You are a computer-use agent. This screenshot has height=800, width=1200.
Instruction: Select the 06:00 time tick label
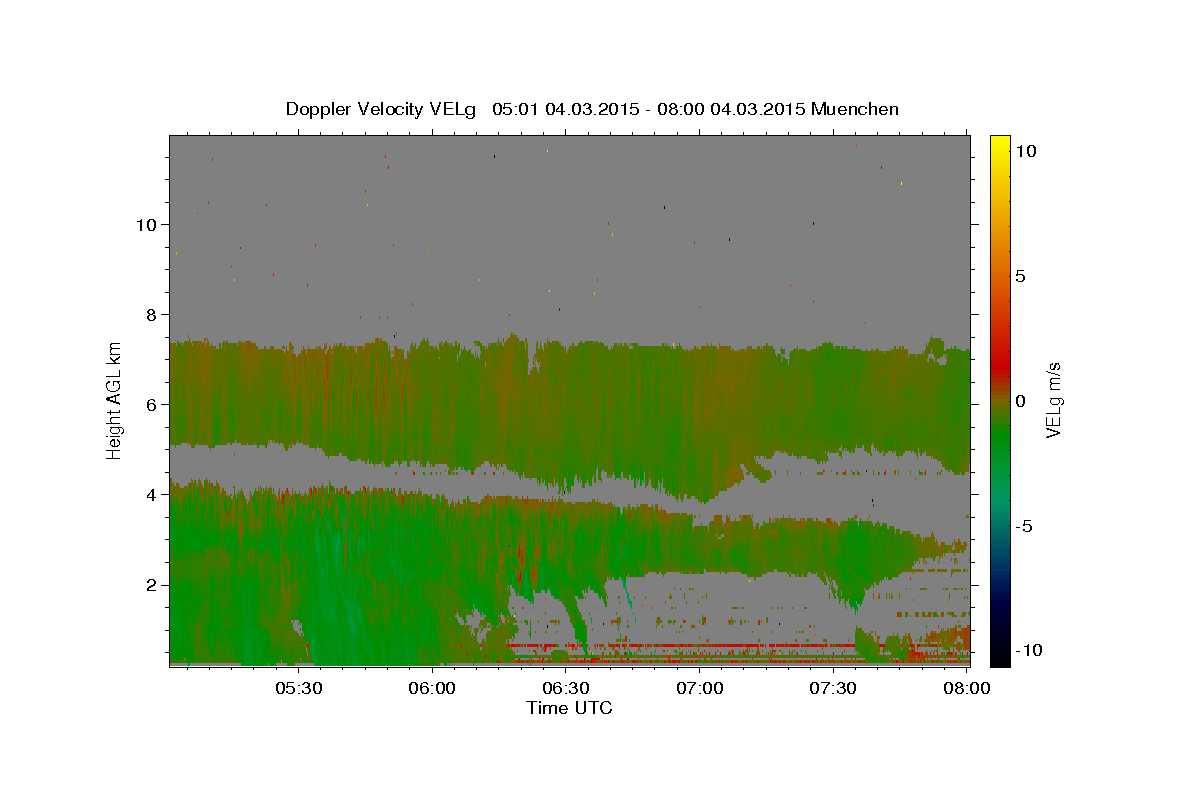click(x=433, y=688)
